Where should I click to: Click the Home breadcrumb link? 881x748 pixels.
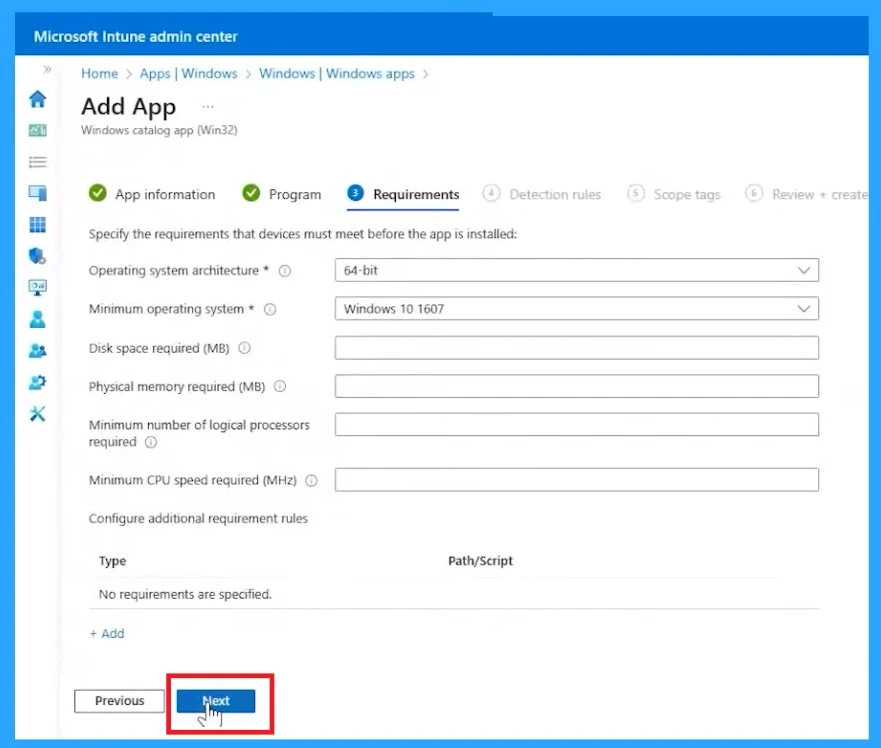pos(99,74)
